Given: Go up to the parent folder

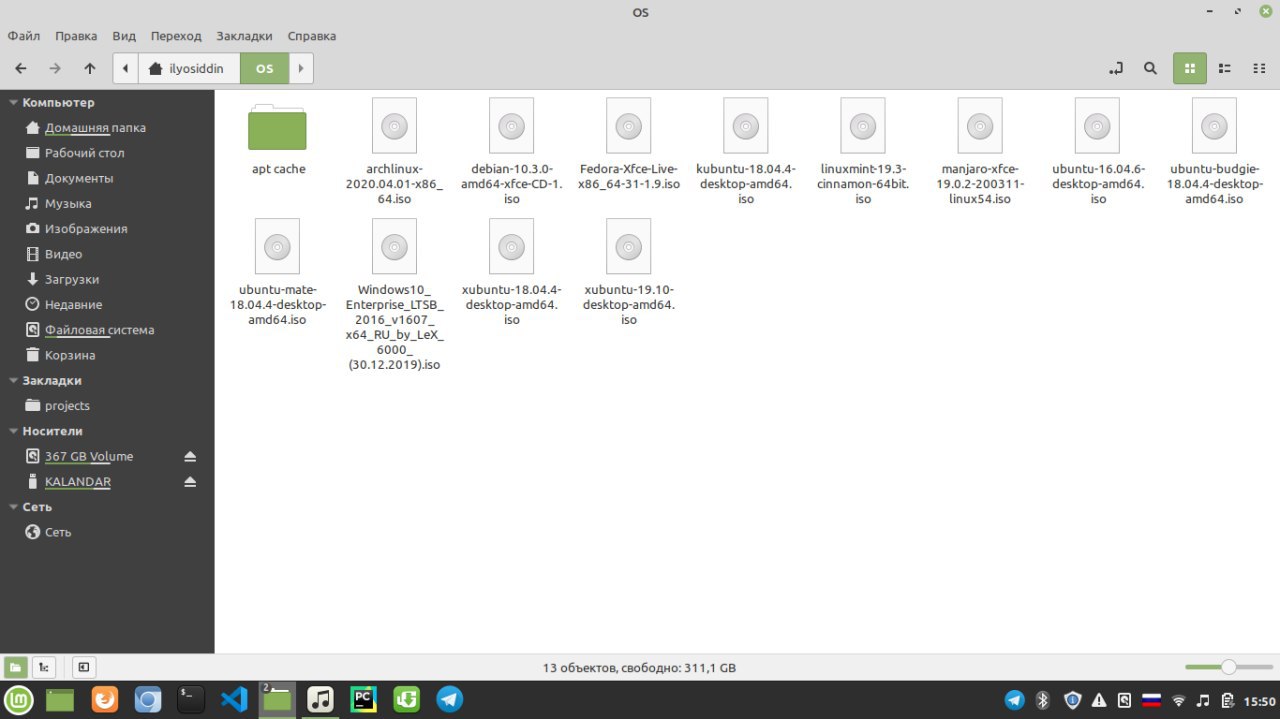Looking at the screenshot, I should click(90, 68).
